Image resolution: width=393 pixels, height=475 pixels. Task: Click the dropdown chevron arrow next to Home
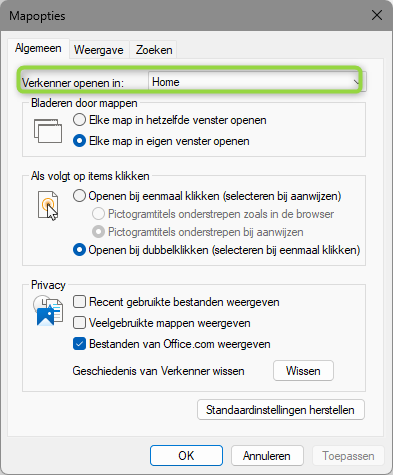point(357,82)
